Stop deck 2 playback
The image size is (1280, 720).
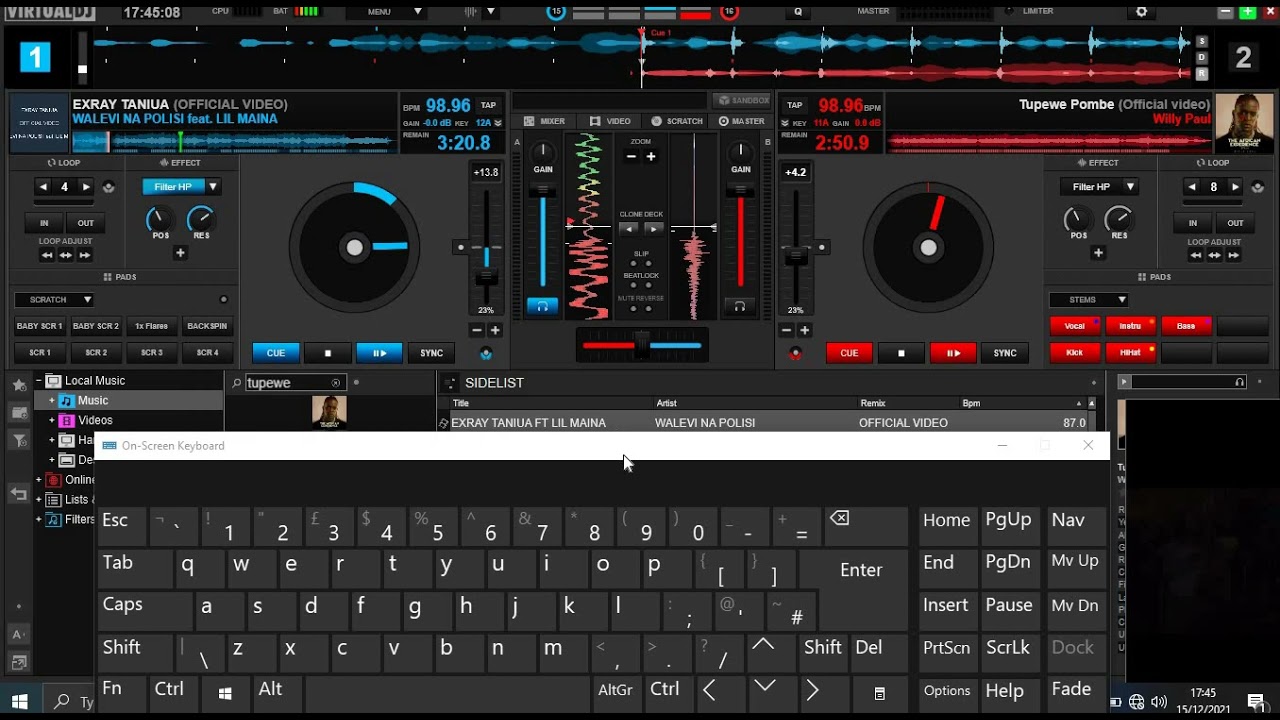pyautogui.click(x=901, y=353)
